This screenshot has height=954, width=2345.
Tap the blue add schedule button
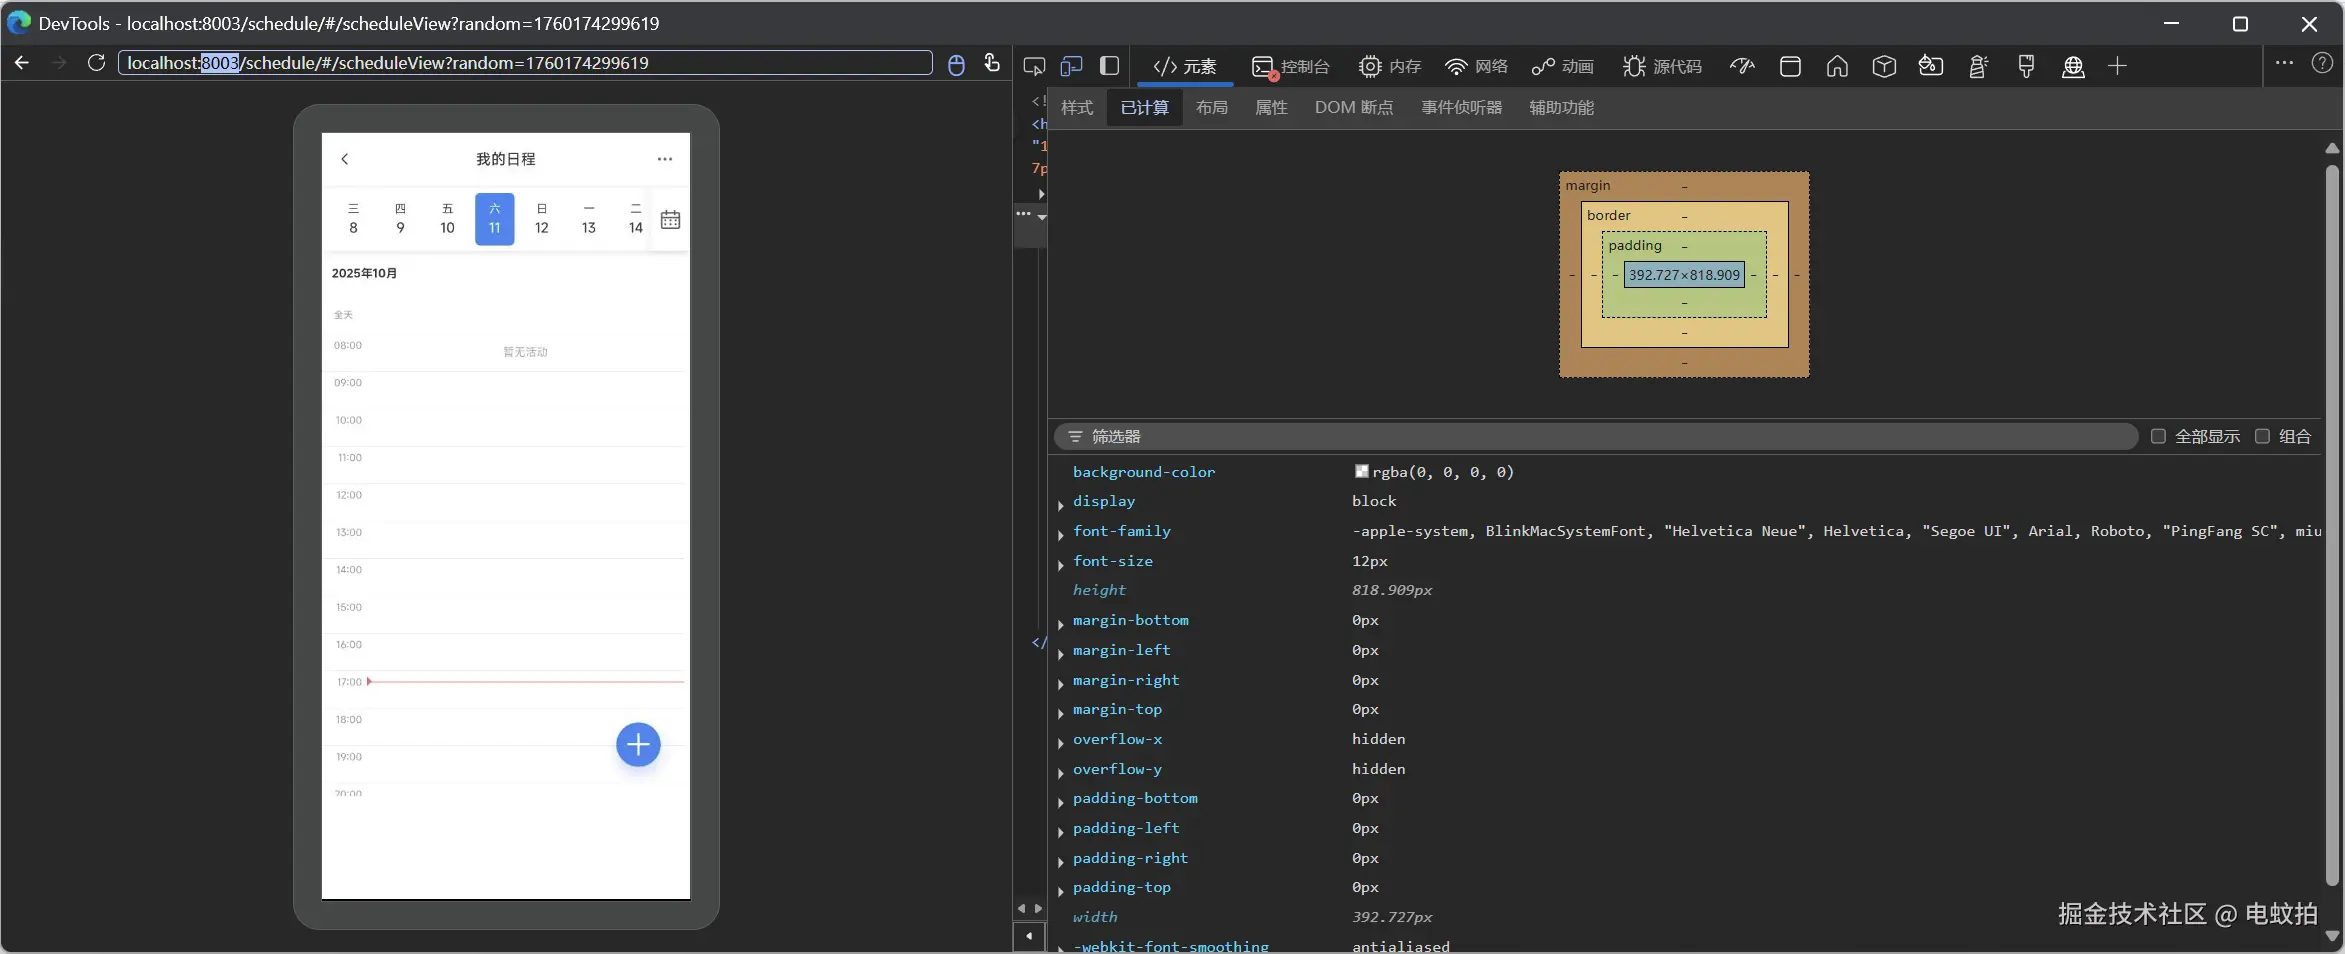coord(638,745)
